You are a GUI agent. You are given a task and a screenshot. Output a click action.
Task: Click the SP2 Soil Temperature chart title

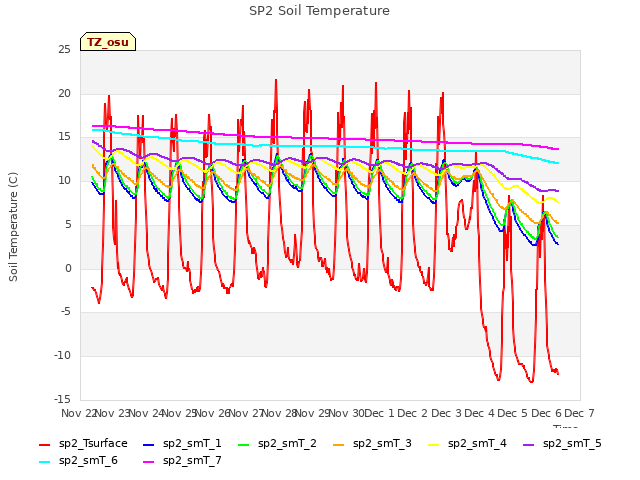click(x=319, y=11)
